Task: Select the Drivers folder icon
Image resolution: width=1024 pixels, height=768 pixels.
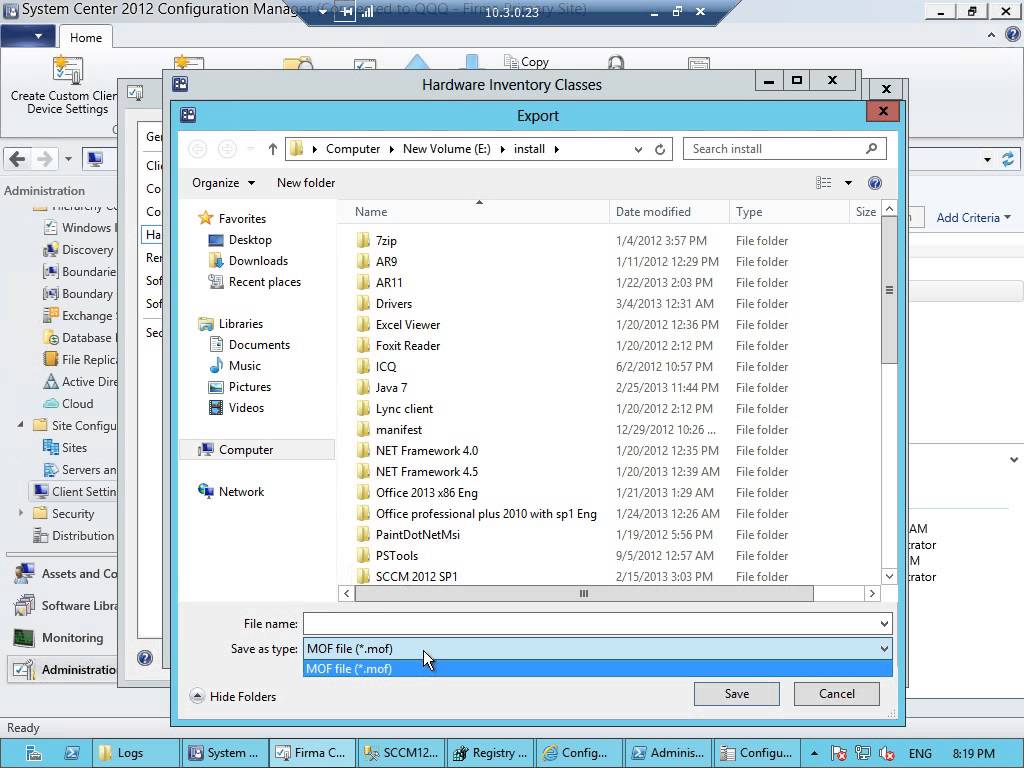Action: click(x=363, y=304)
